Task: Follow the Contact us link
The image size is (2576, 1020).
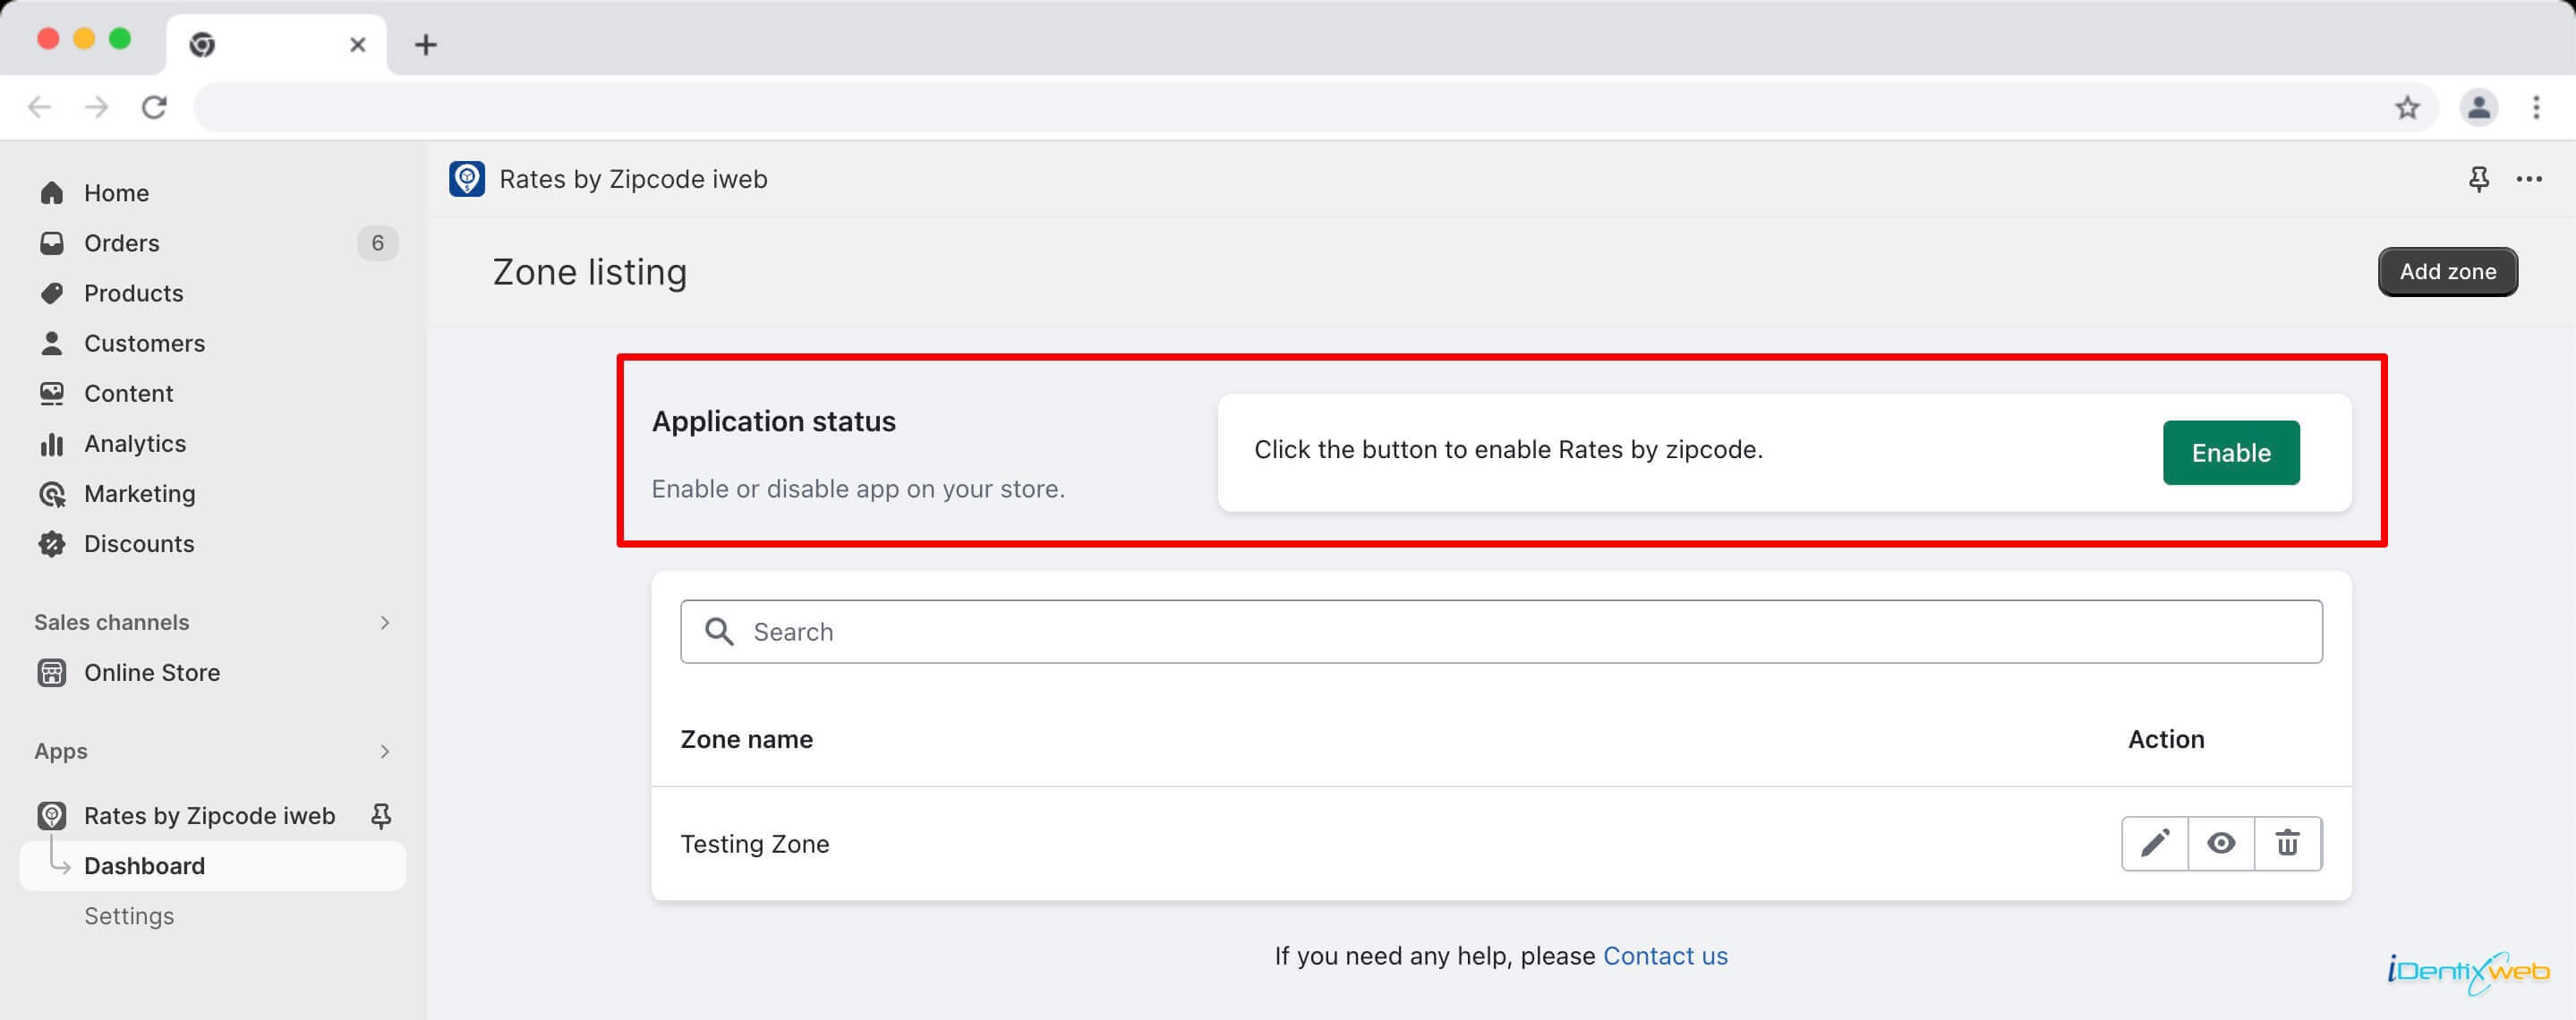Action: click(1665, 956)
